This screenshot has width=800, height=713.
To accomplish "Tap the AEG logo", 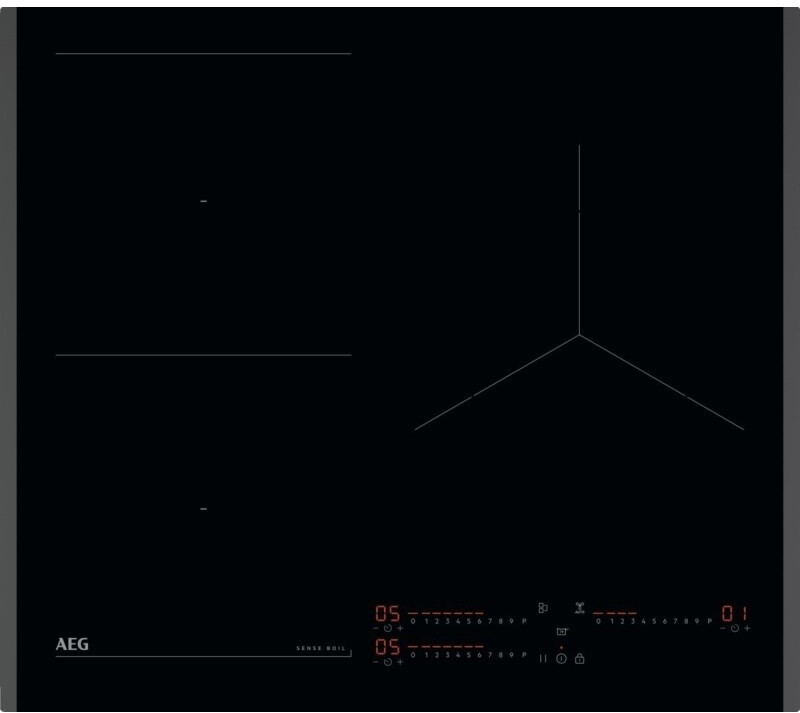I will point(72,645).
